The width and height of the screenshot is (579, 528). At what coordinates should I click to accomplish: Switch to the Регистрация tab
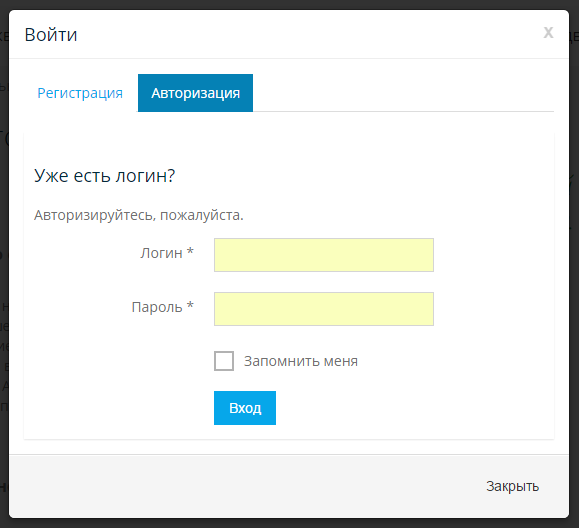[x=80, y=93]
